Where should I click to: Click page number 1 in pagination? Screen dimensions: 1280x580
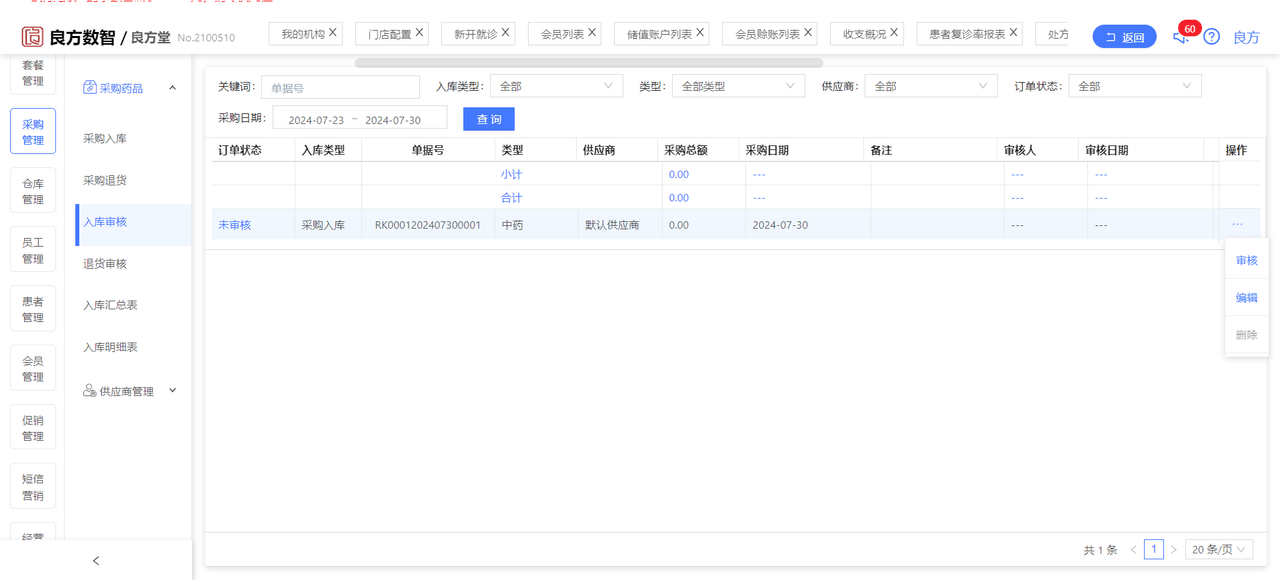(1154, 550)
